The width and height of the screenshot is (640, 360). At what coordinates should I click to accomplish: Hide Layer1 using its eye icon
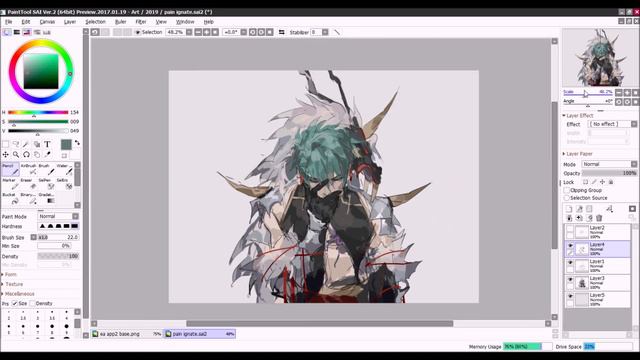tap(570, 263)
